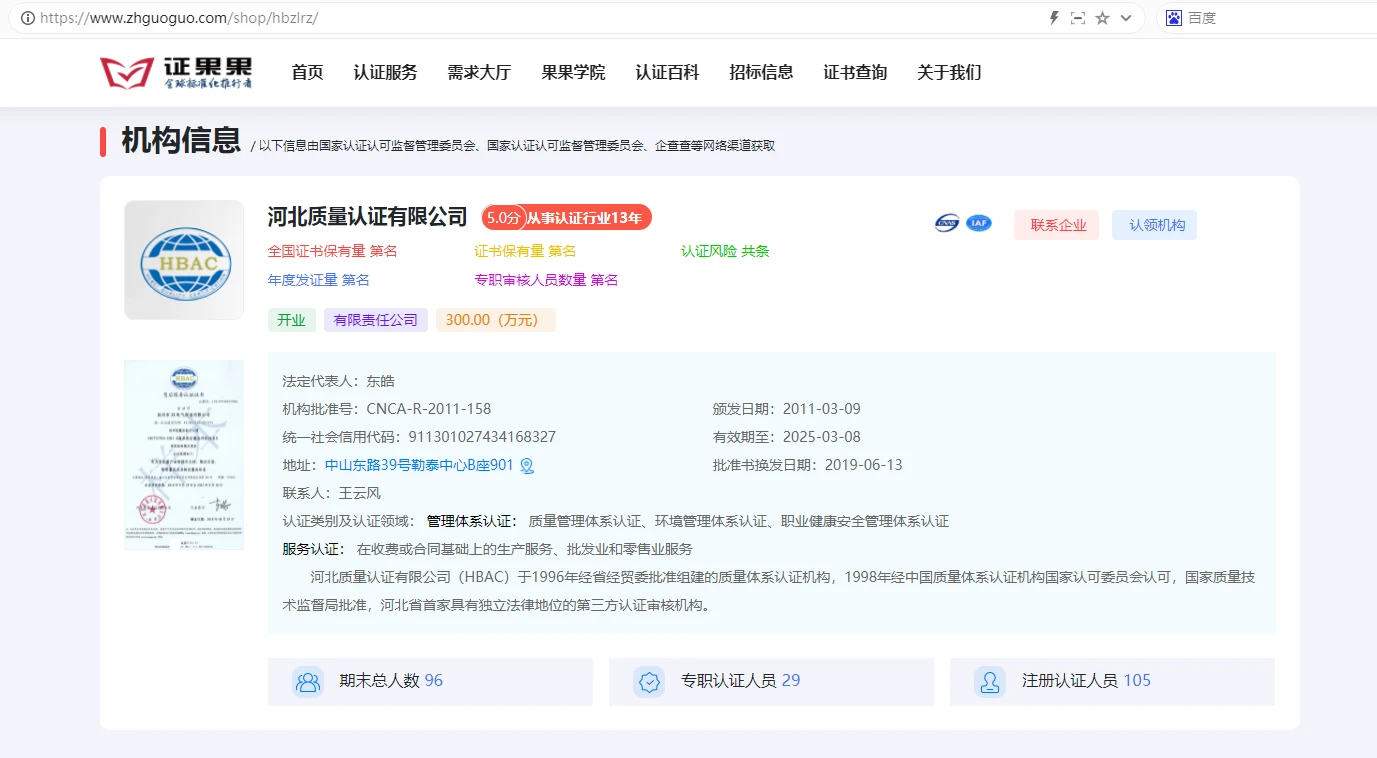Click 认证风险 共条 text
Screen dimensions: 1377x758
tap(725, 251)
